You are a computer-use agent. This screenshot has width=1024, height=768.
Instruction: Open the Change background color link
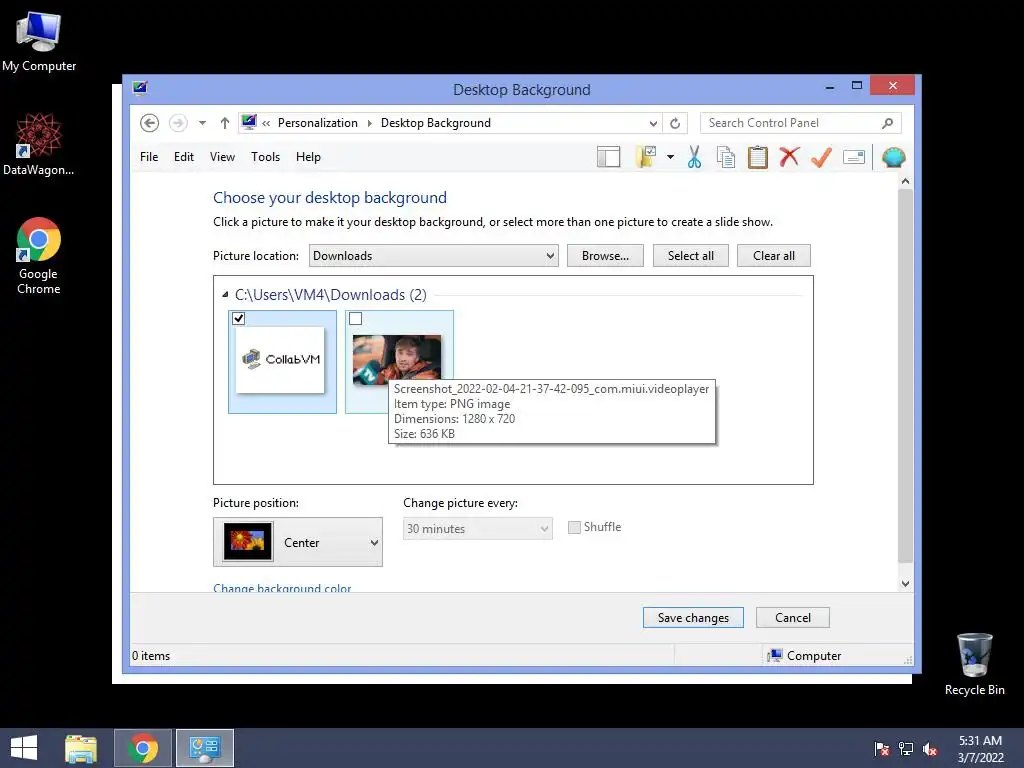282,587
